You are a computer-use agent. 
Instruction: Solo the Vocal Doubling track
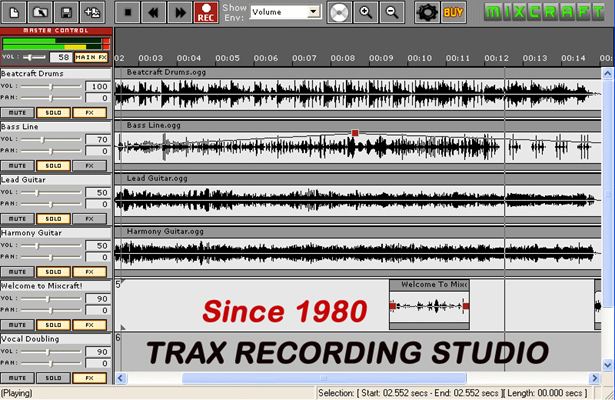[x=53, y=378]
